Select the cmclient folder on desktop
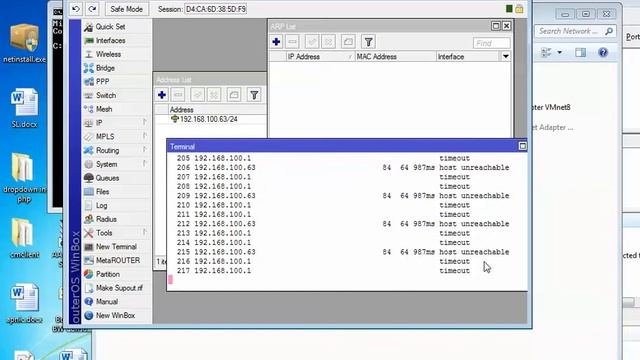 click(x=24, y=238)
